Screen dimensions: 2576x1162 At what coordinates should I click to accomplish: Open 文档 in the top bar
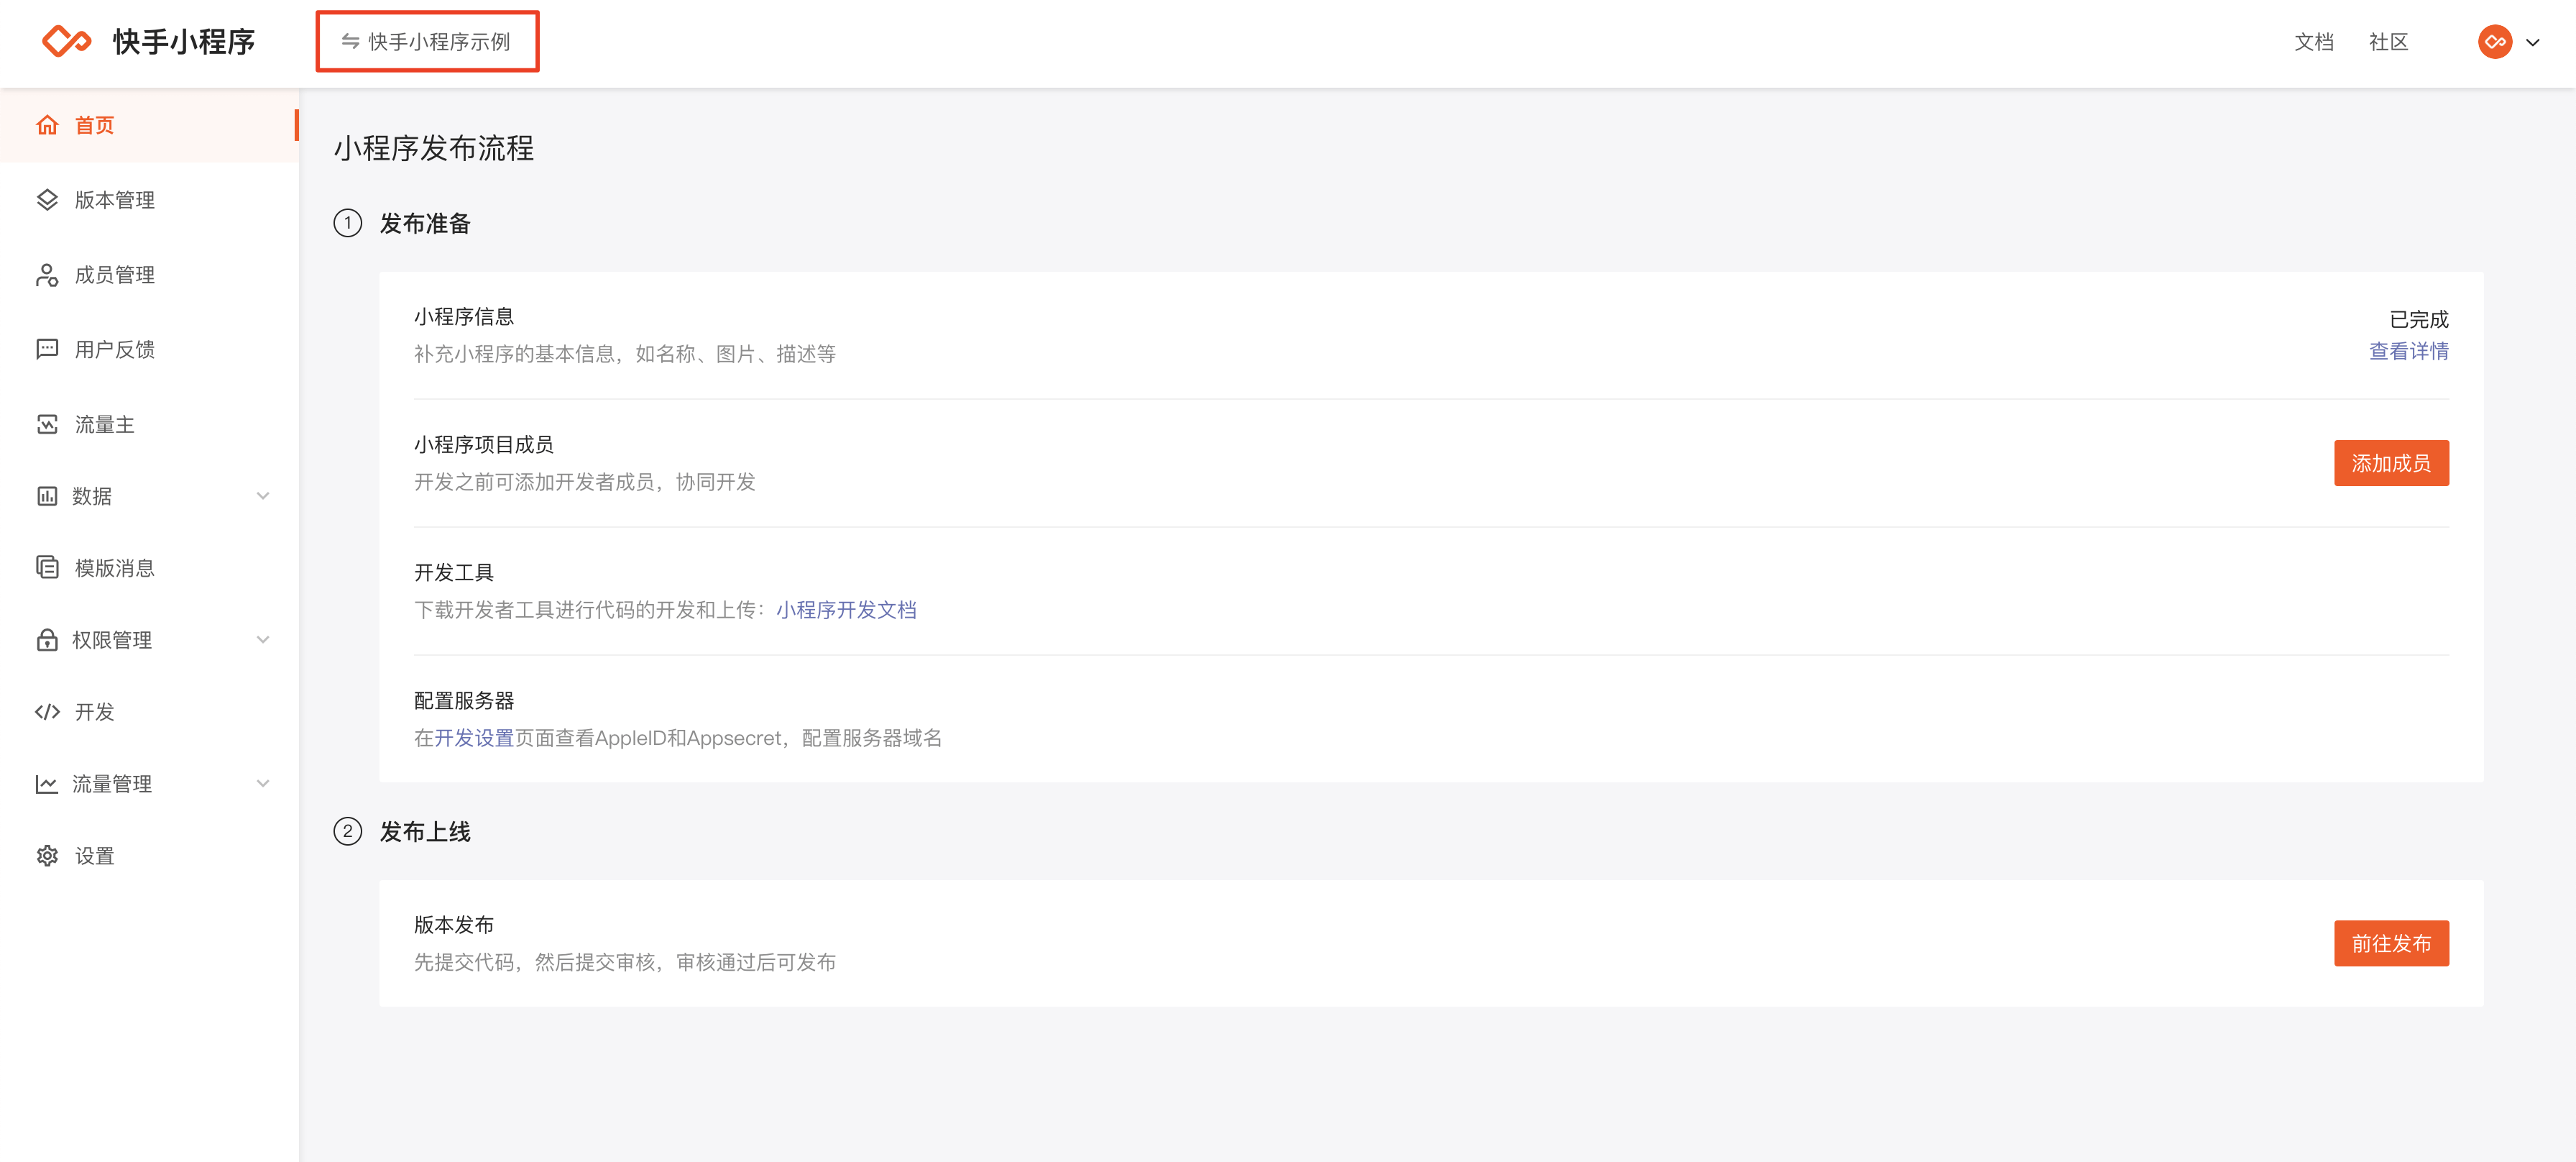click(x=2313, y=42)
